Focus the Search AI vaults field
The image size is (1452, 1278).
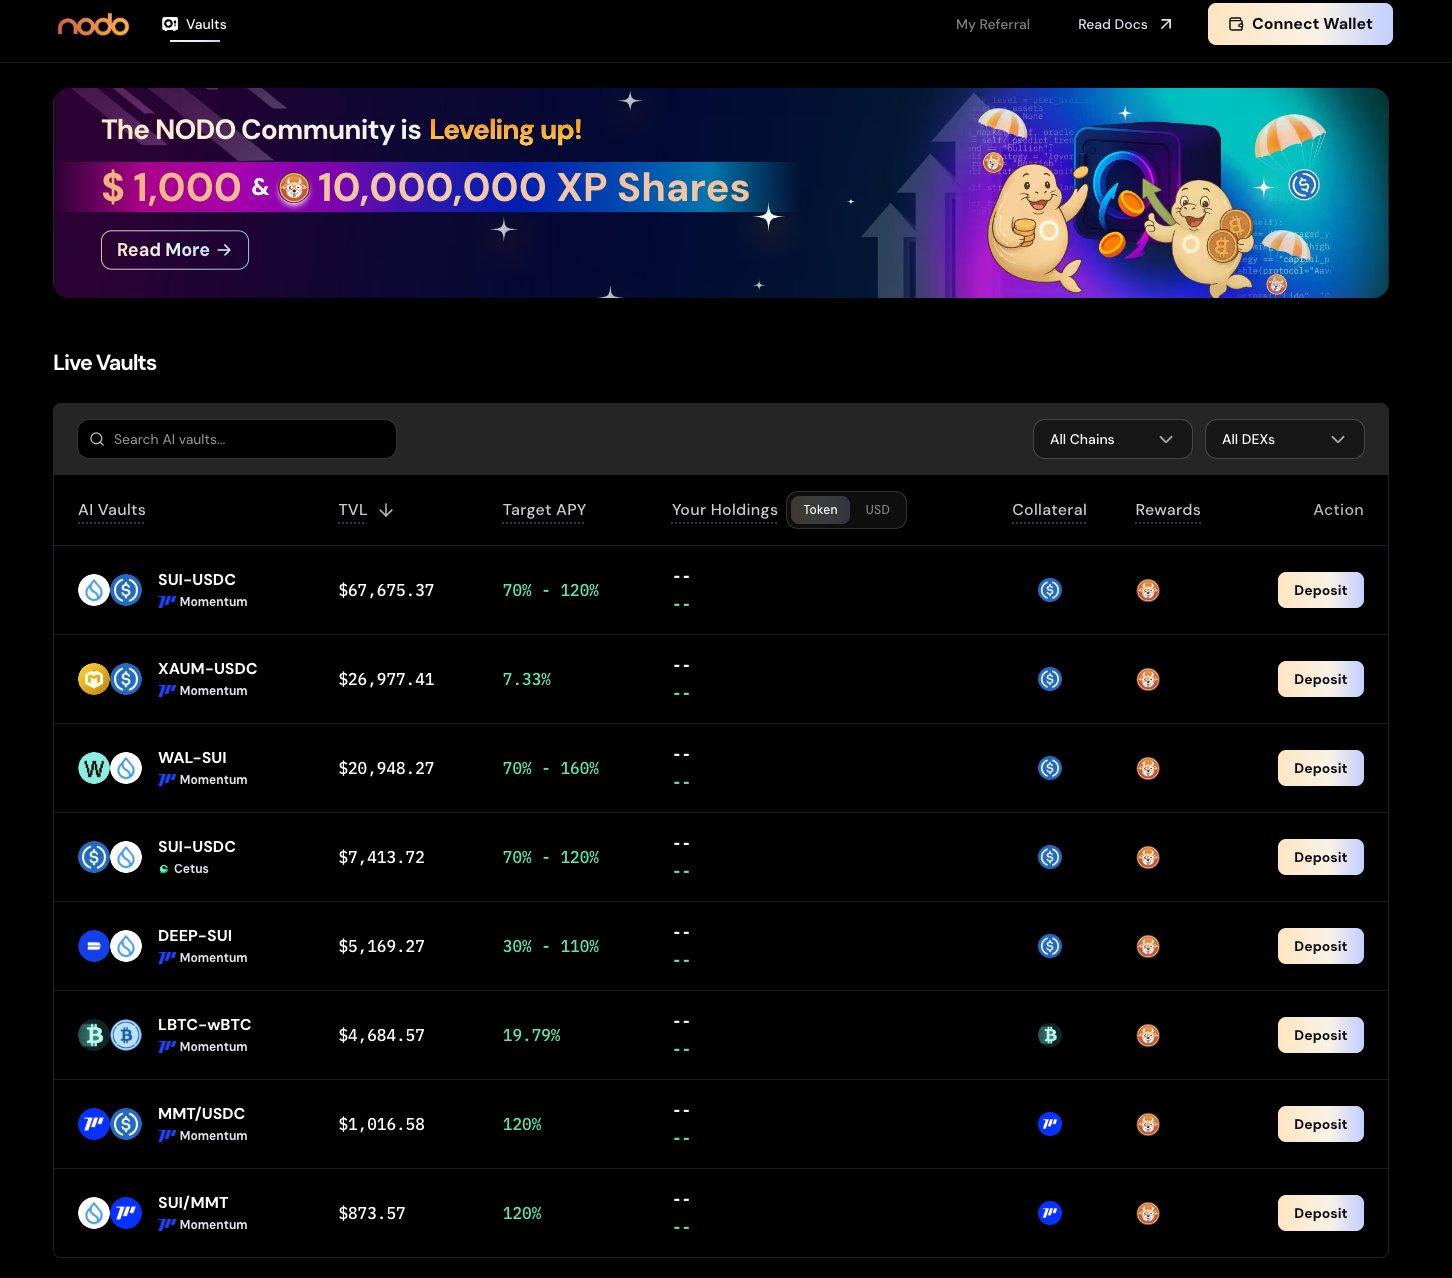(237, 439)
